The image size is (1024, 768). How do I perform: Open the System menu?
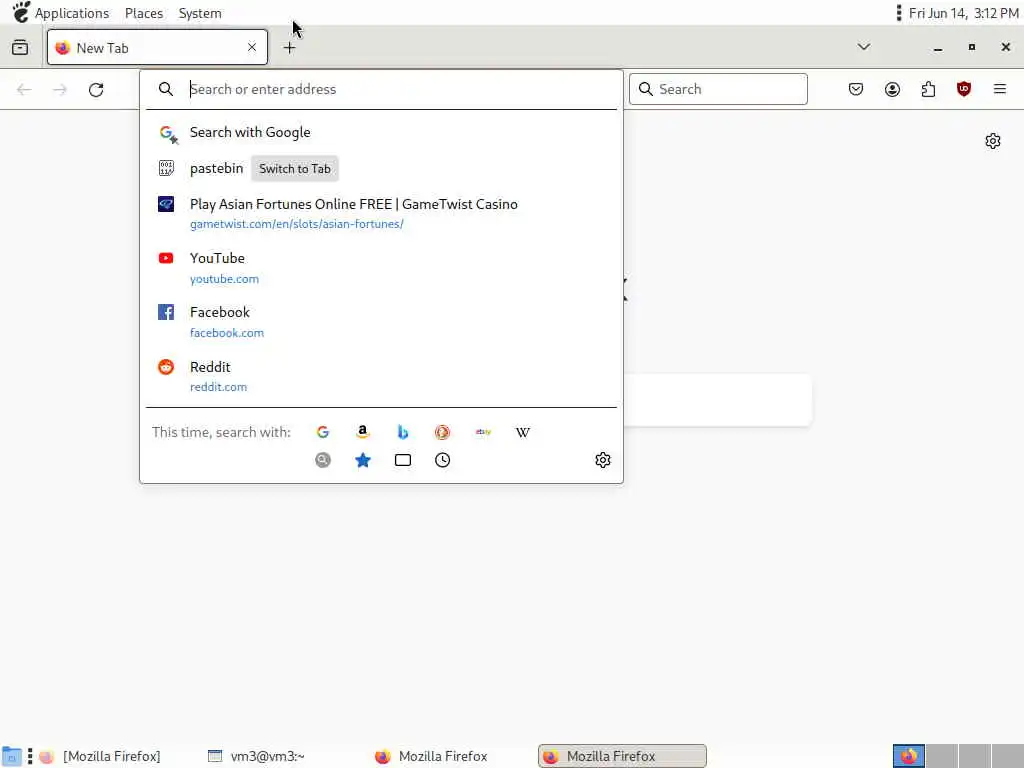click(200, 13)
